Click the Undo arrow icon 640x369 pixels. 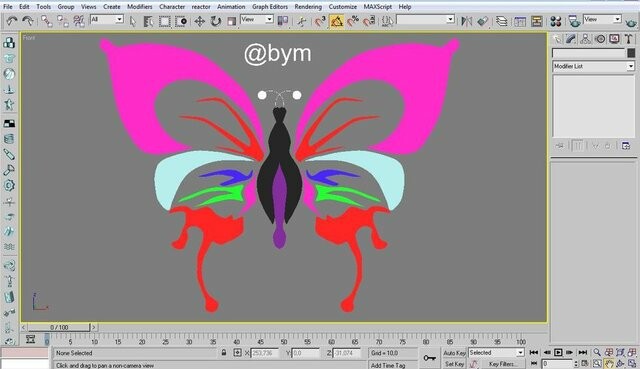[12, 21]
